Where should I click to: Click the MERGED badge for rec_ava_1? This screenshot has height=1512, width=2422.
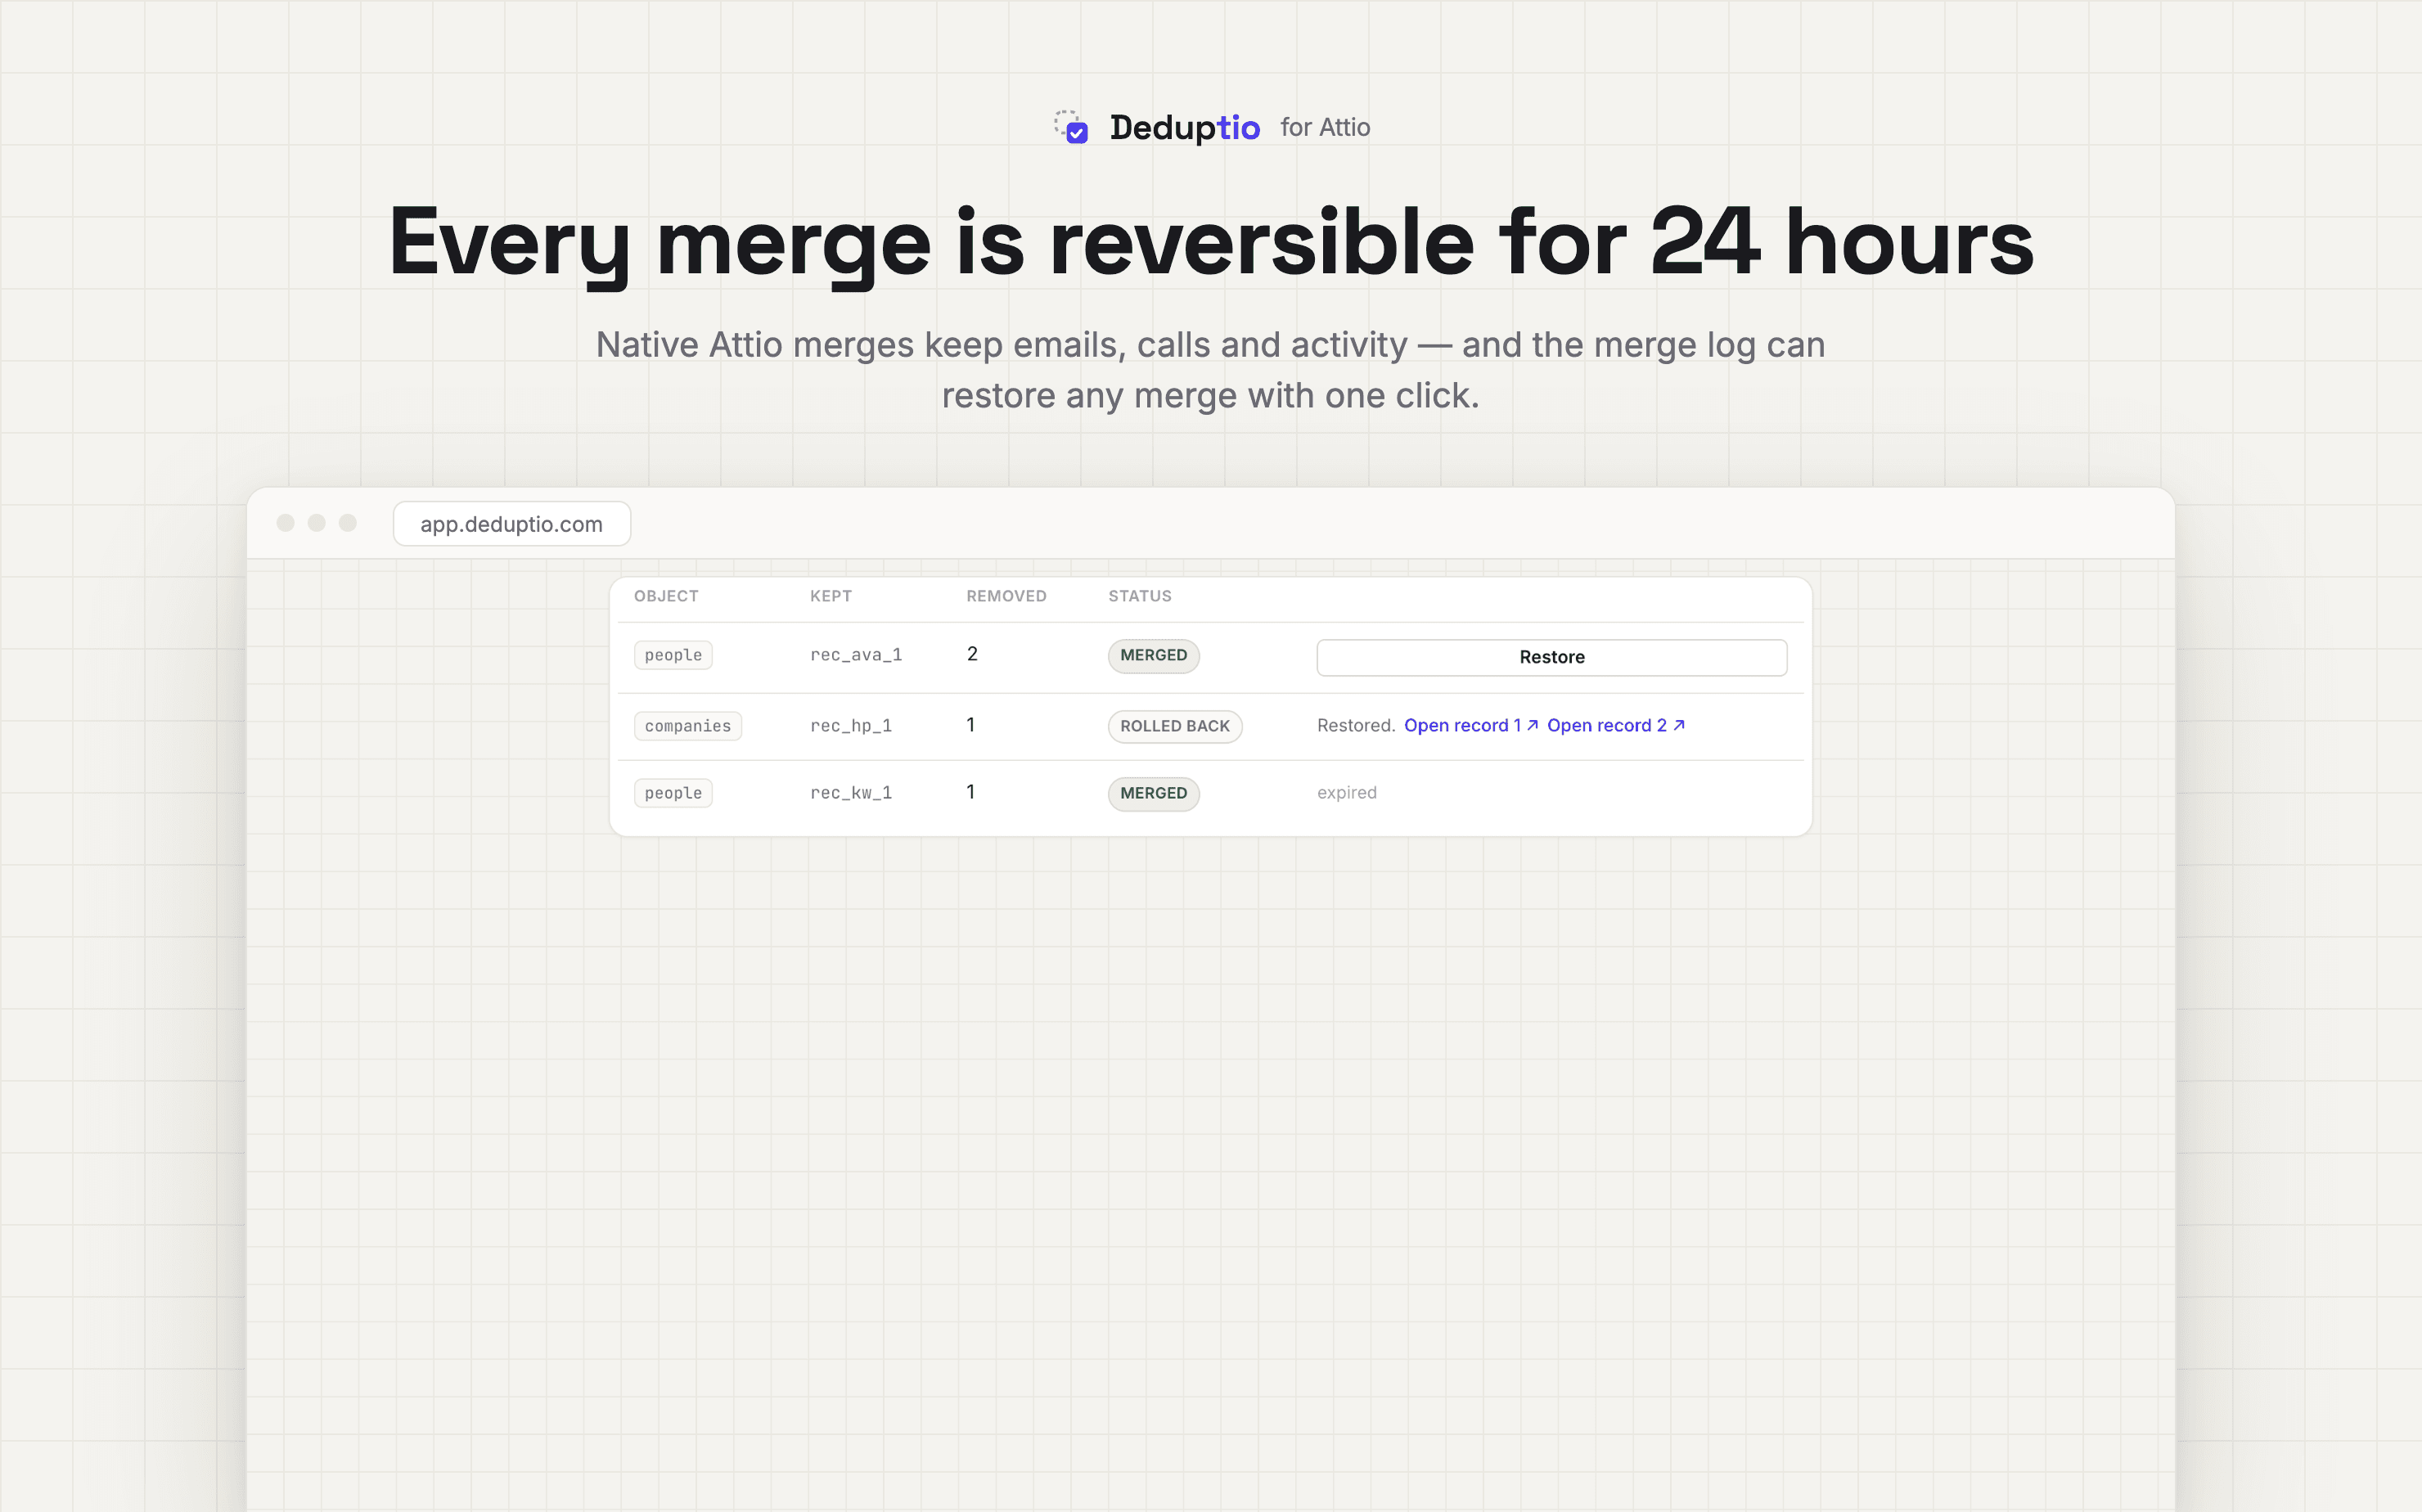point(1153,656)
